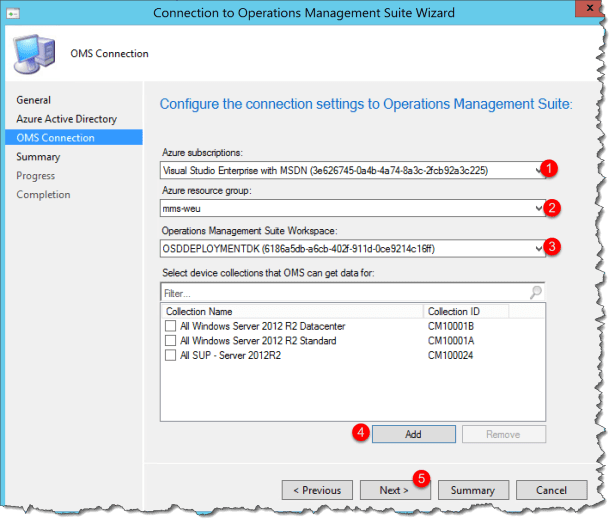Viewport: 615px width, 524px height.
Task: Go to the Summary step in sidebar
Action: pyautogui.click(x=38, y=157)
